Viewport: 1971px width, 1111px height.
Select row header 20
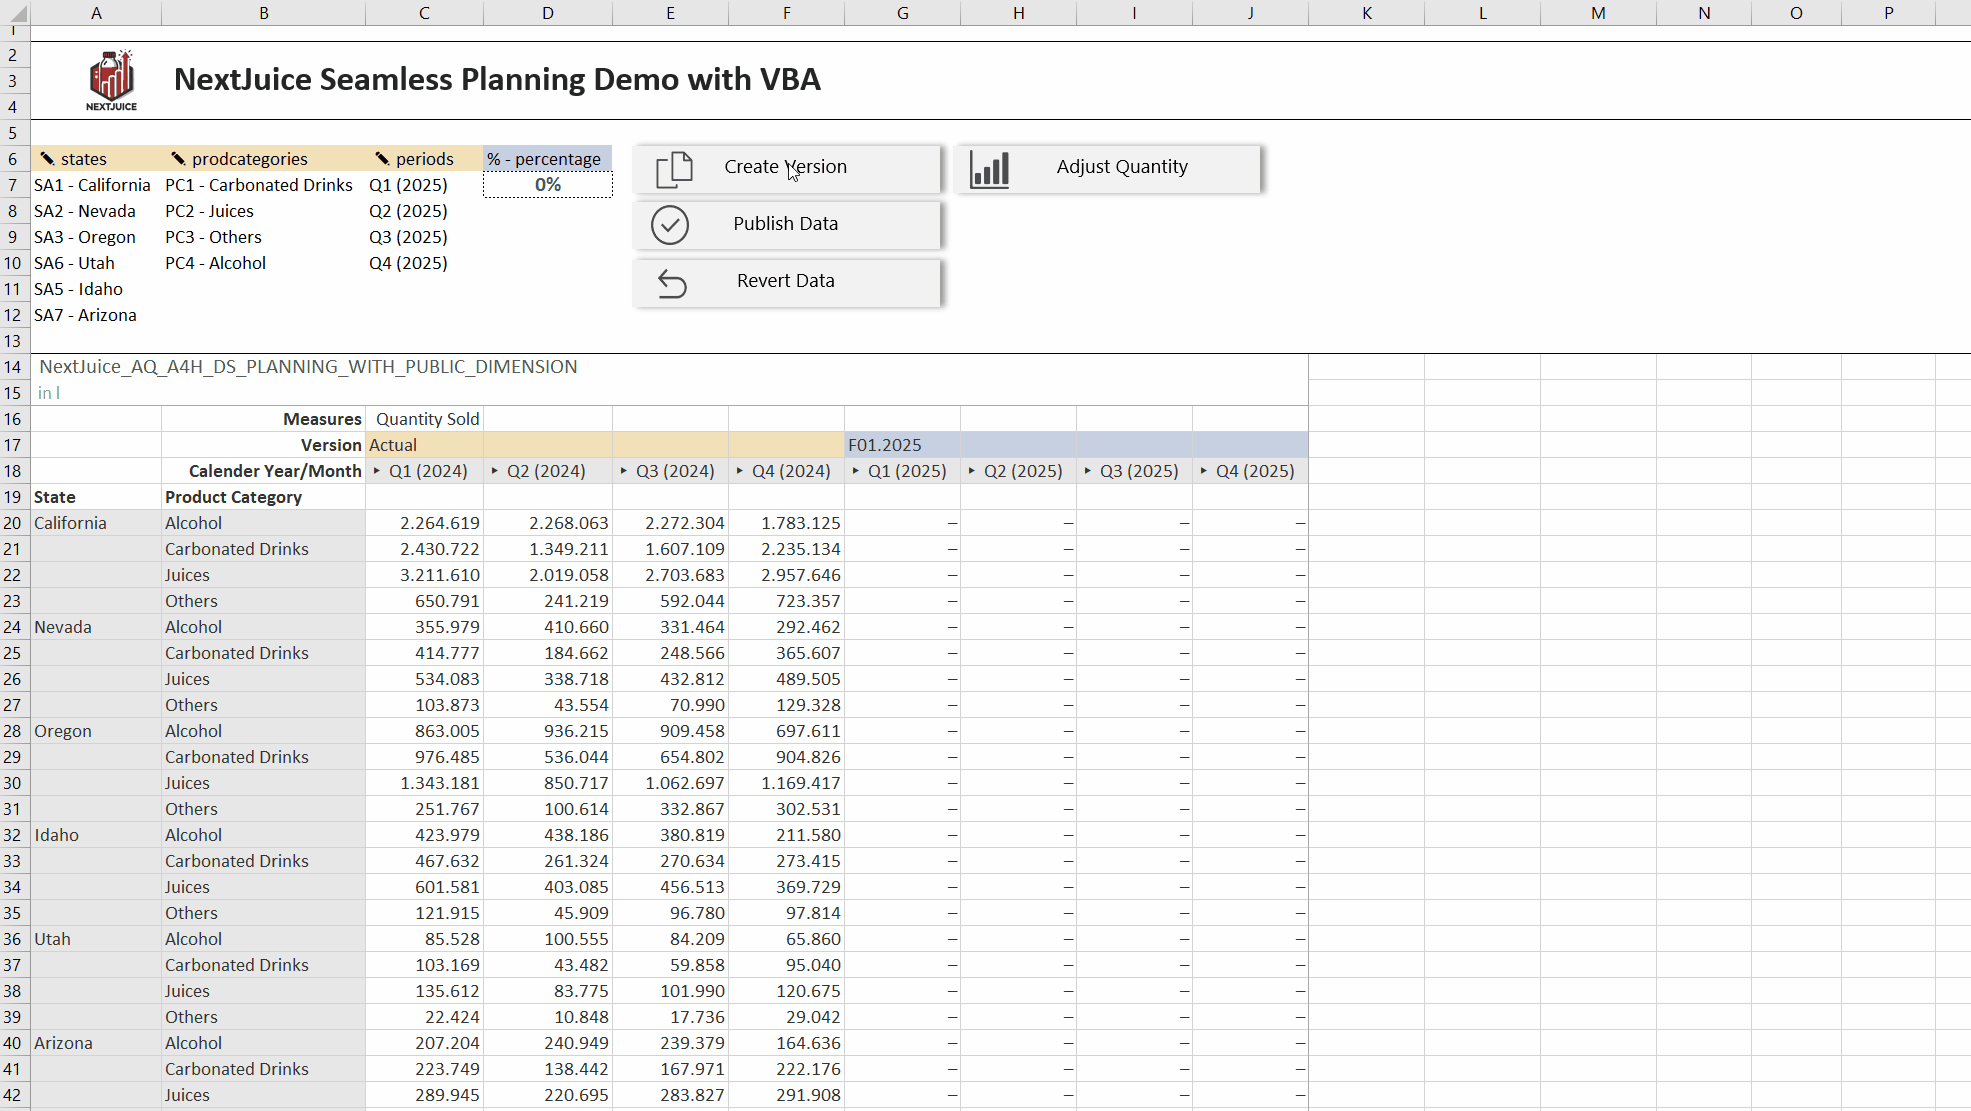click(13, 522)
